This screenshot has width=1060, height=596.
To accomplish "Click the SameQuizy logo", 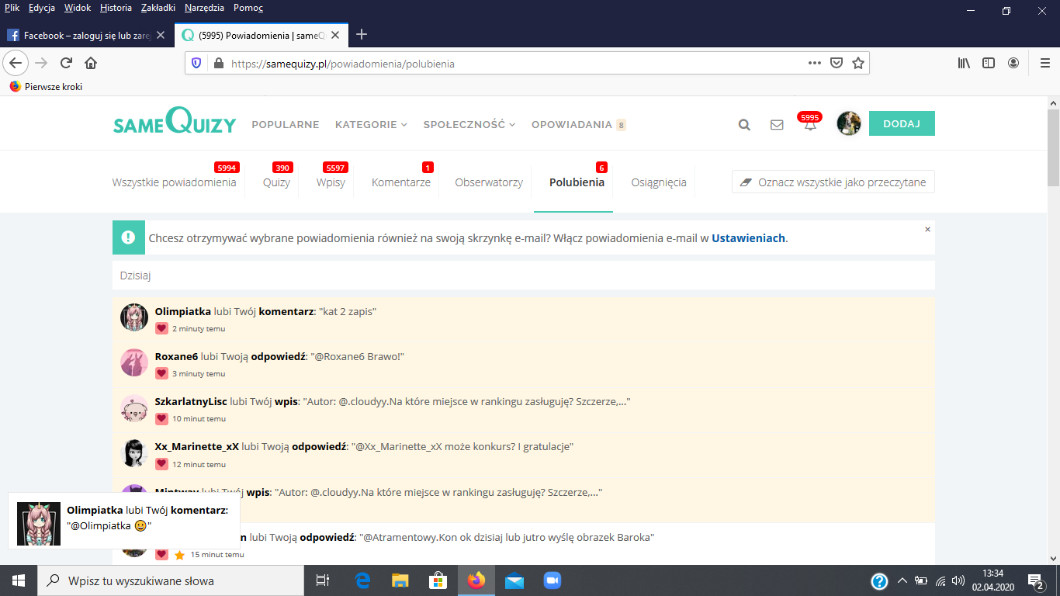I will [174, 124].
